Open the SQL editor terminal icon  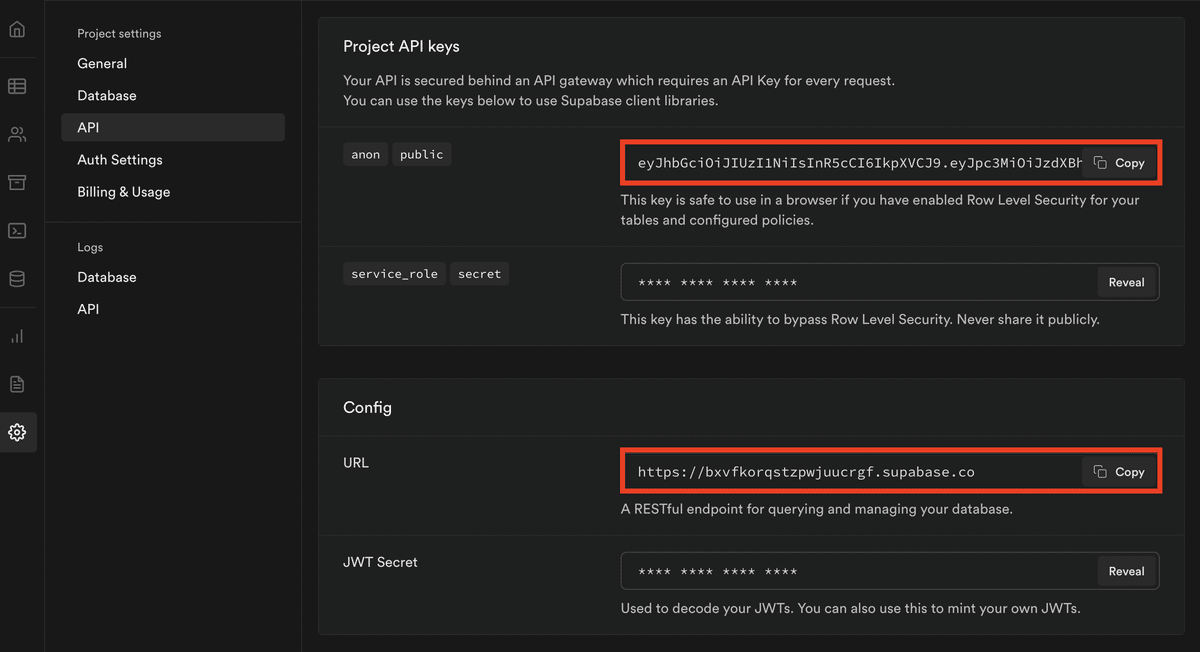[17, 231]
